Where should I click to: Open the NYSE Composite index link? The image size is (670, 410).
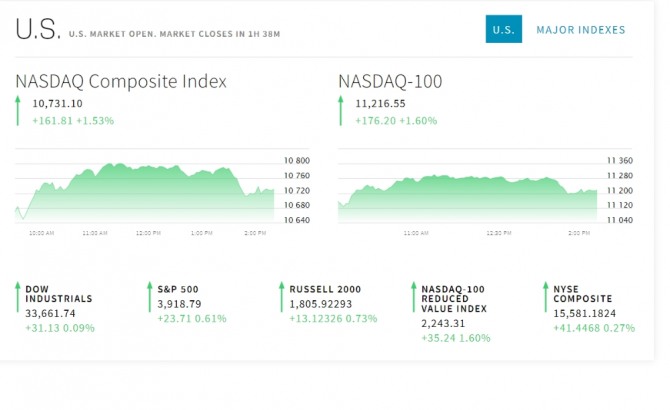tap(582, 293)
